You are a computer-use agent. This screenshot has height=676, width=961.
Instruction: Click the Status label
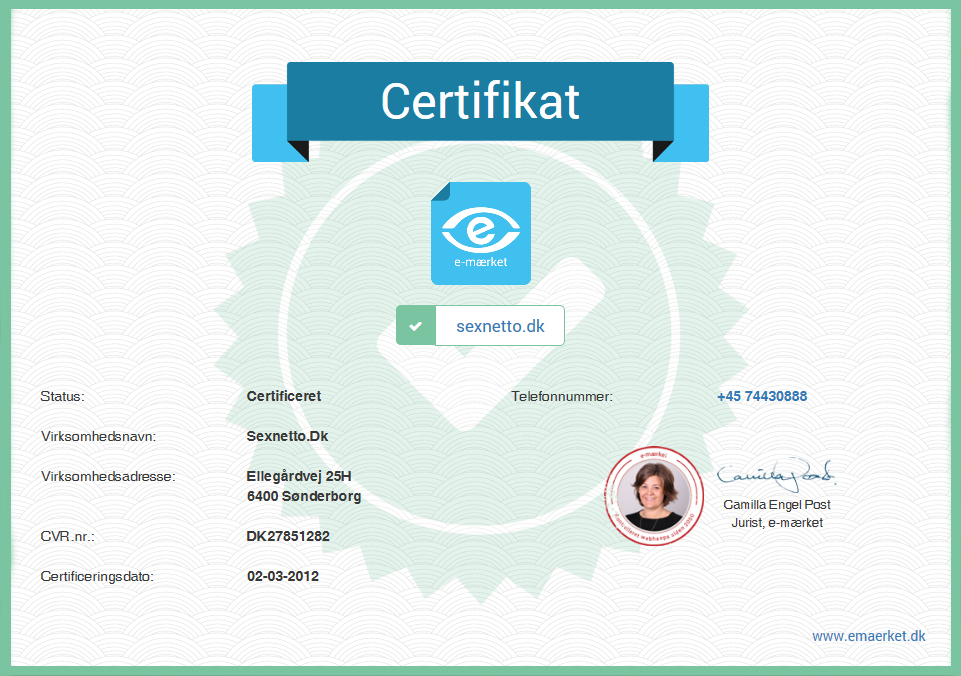pos(62,396)
